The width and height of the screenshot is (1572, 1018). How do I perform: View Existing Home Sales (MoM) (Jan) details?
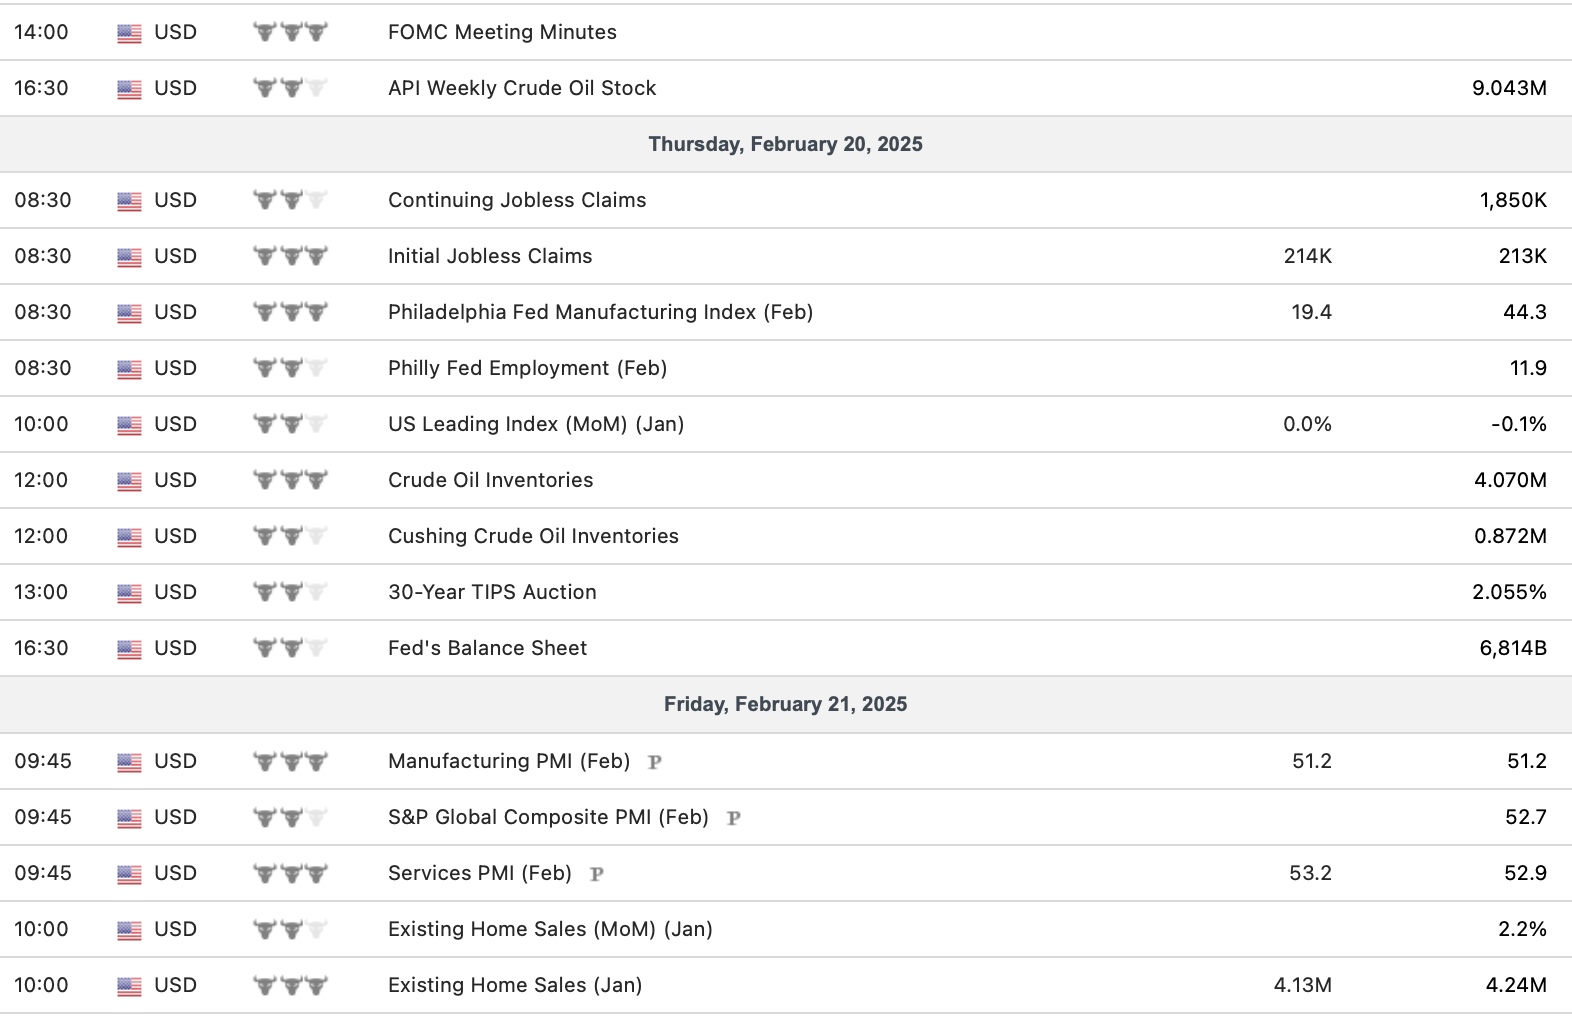tap(550, 929)
